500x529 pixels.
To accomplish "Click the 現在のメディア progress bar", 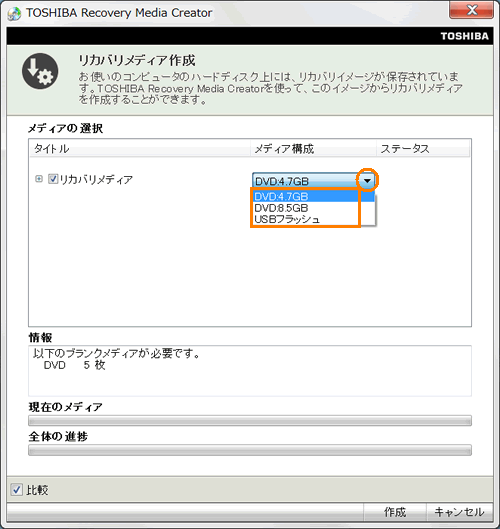I will [x=250, y=421].
